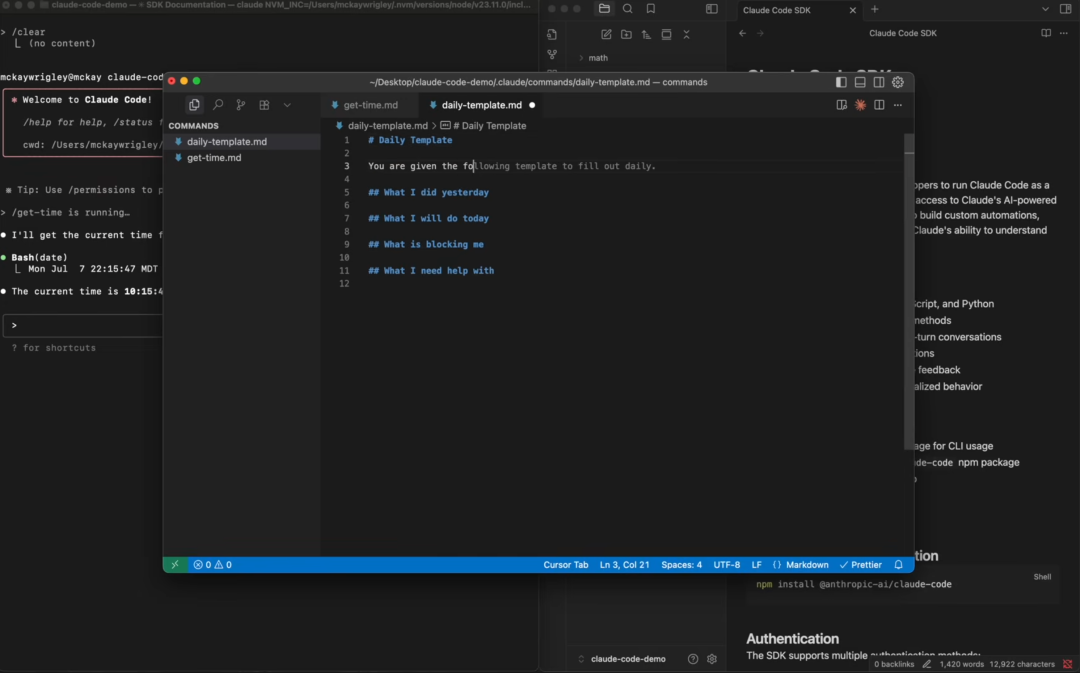Click Cursor Tab in the status bar
This screenshot has height=673, width=1080.
coord(565,564)
